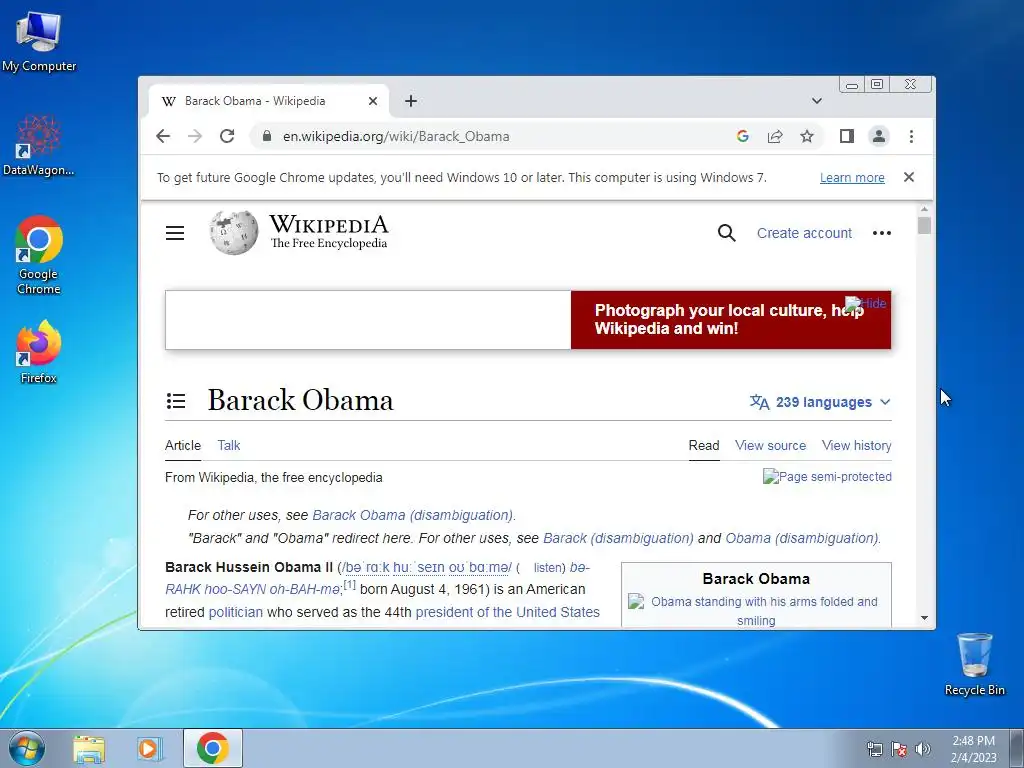1024x768 pixels.
Task: Click the IPA pronunciation link
Action: [427, 568]
